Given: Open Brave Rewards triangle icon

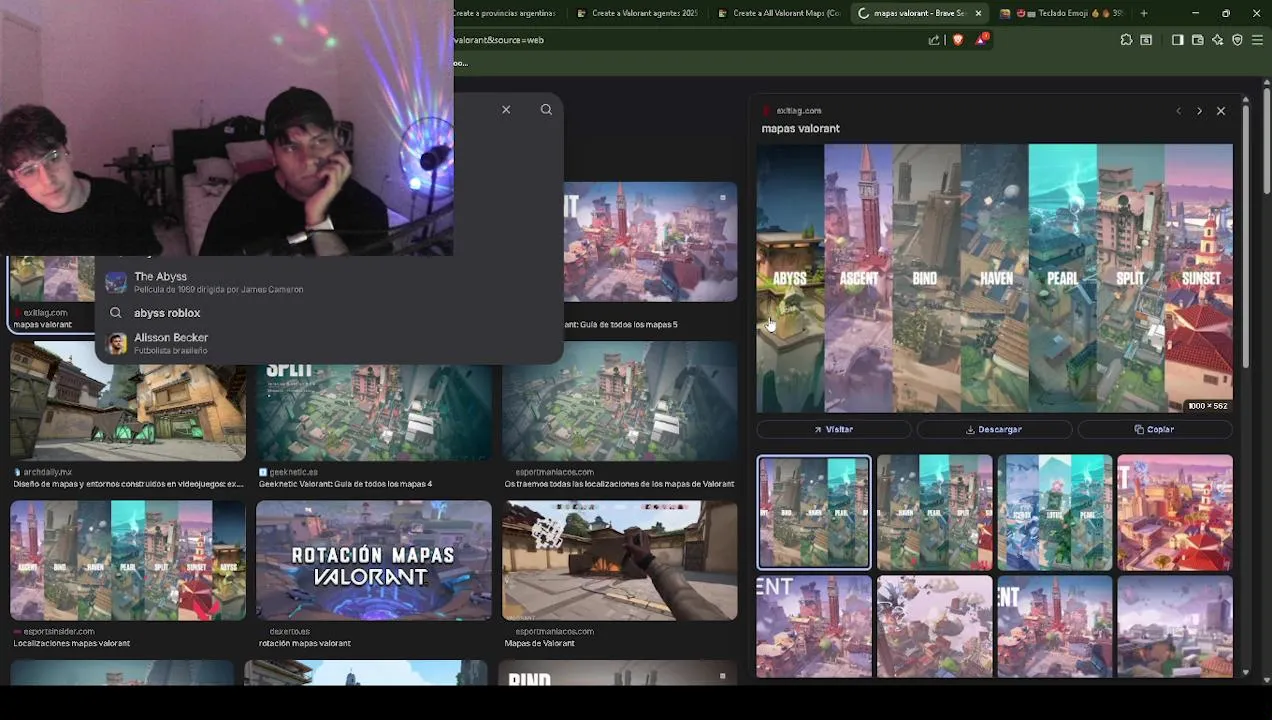Looking at the screenshot, I should coord(983,40).
